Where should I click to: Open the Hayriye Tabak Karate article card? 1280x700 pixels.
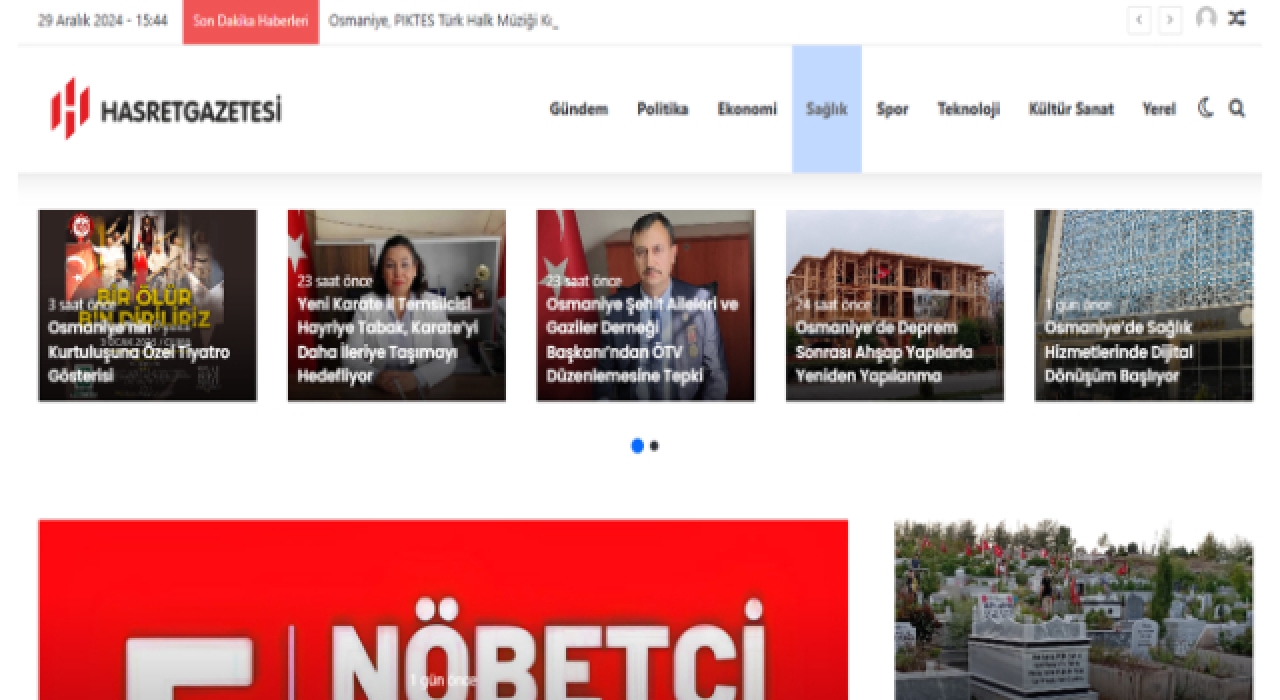pyautogui.click(x=397, y=305)
